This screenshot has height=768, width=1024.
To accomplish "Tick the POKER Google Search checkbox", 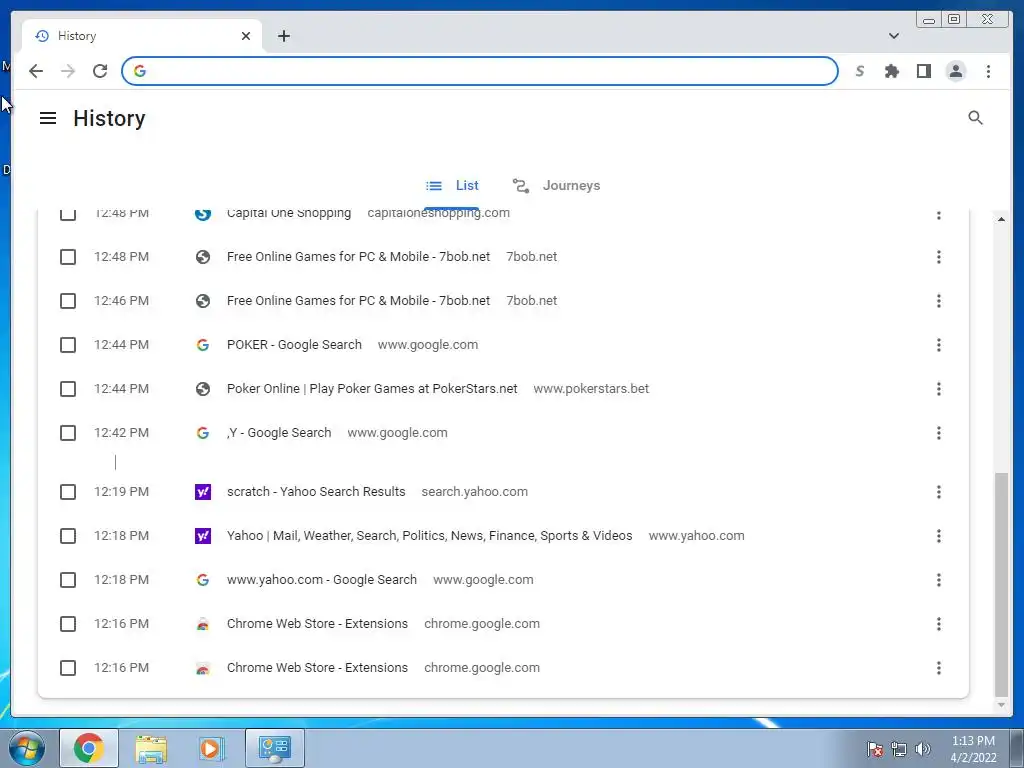I will coord(68,345).
